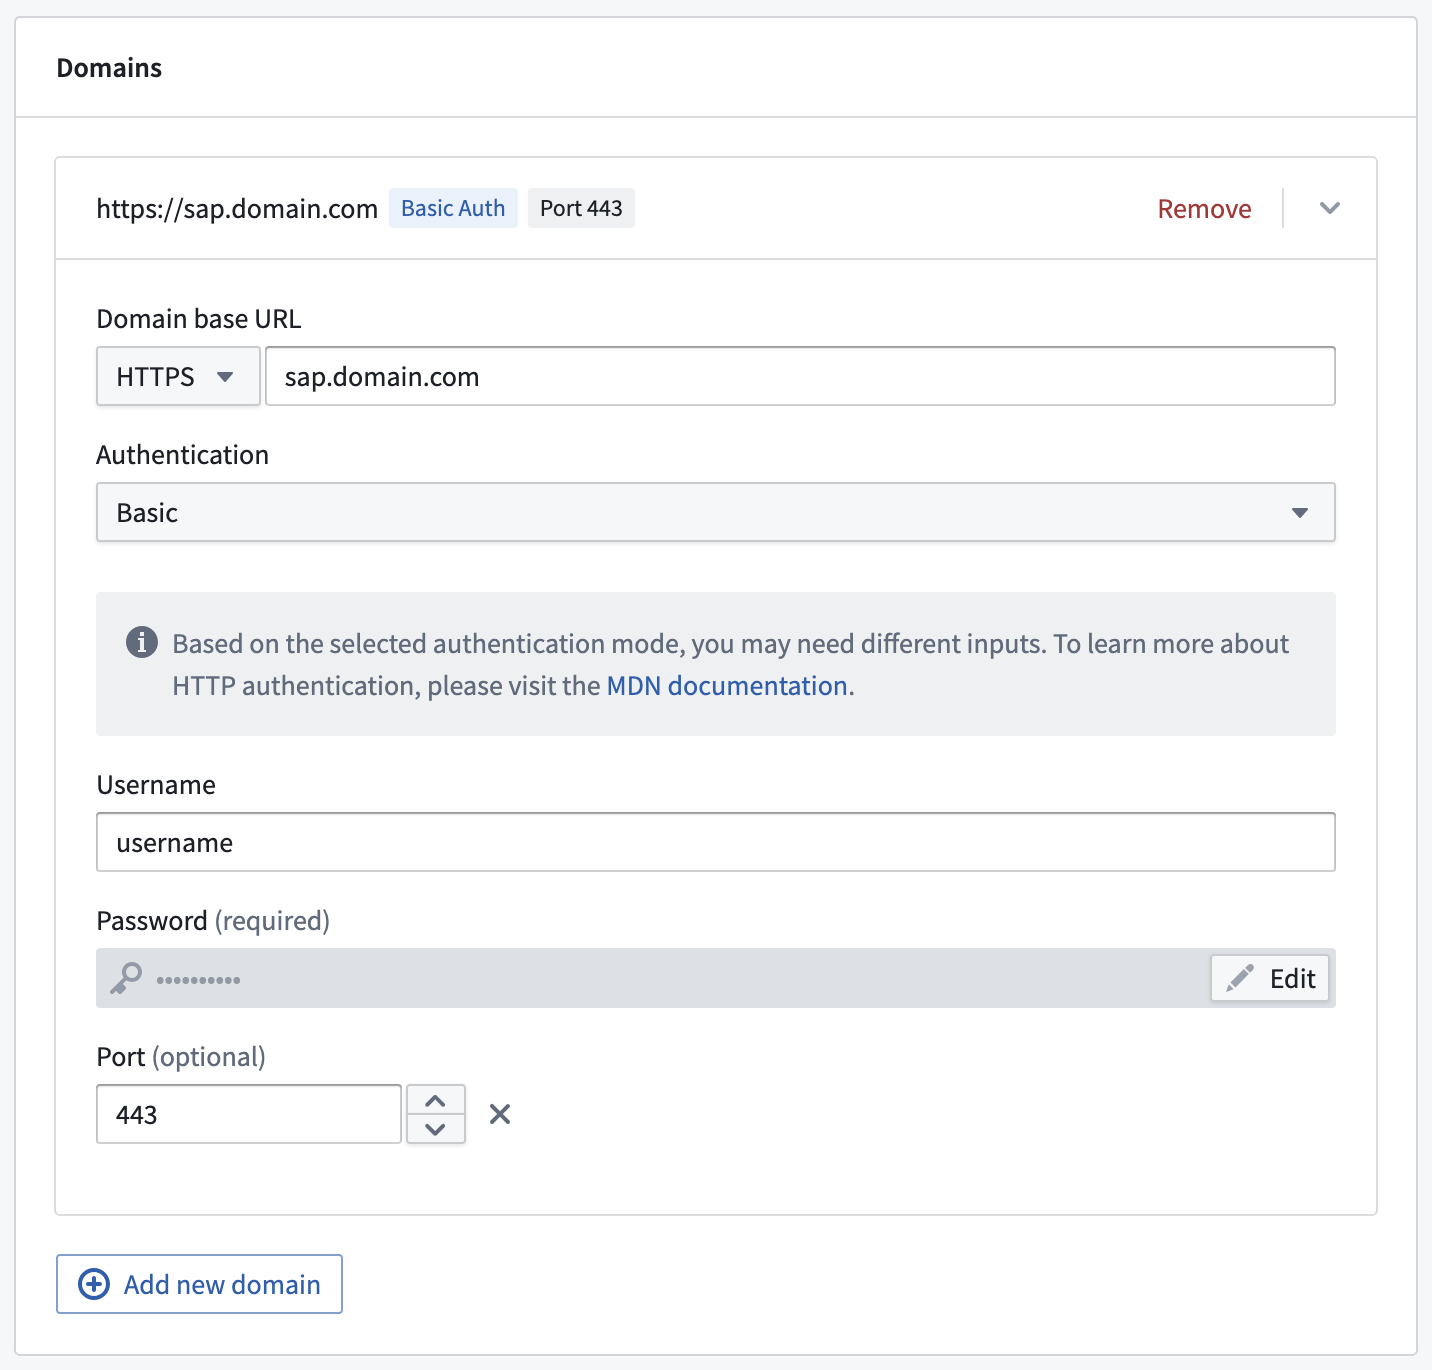Screen dimensions: 1432x1370
Task: Edit the stored password
Action: [1270, 978]
